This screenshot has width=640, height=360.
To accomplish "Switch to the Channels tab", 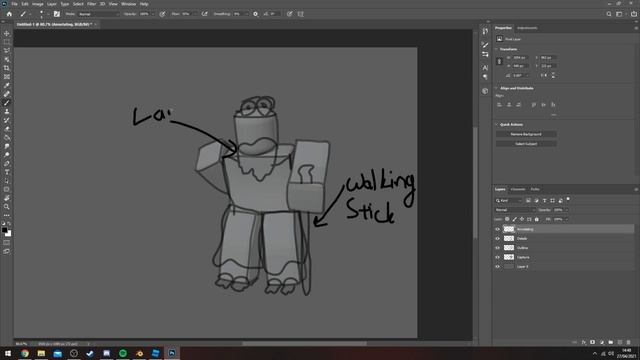I will click(x=518, y=189).
